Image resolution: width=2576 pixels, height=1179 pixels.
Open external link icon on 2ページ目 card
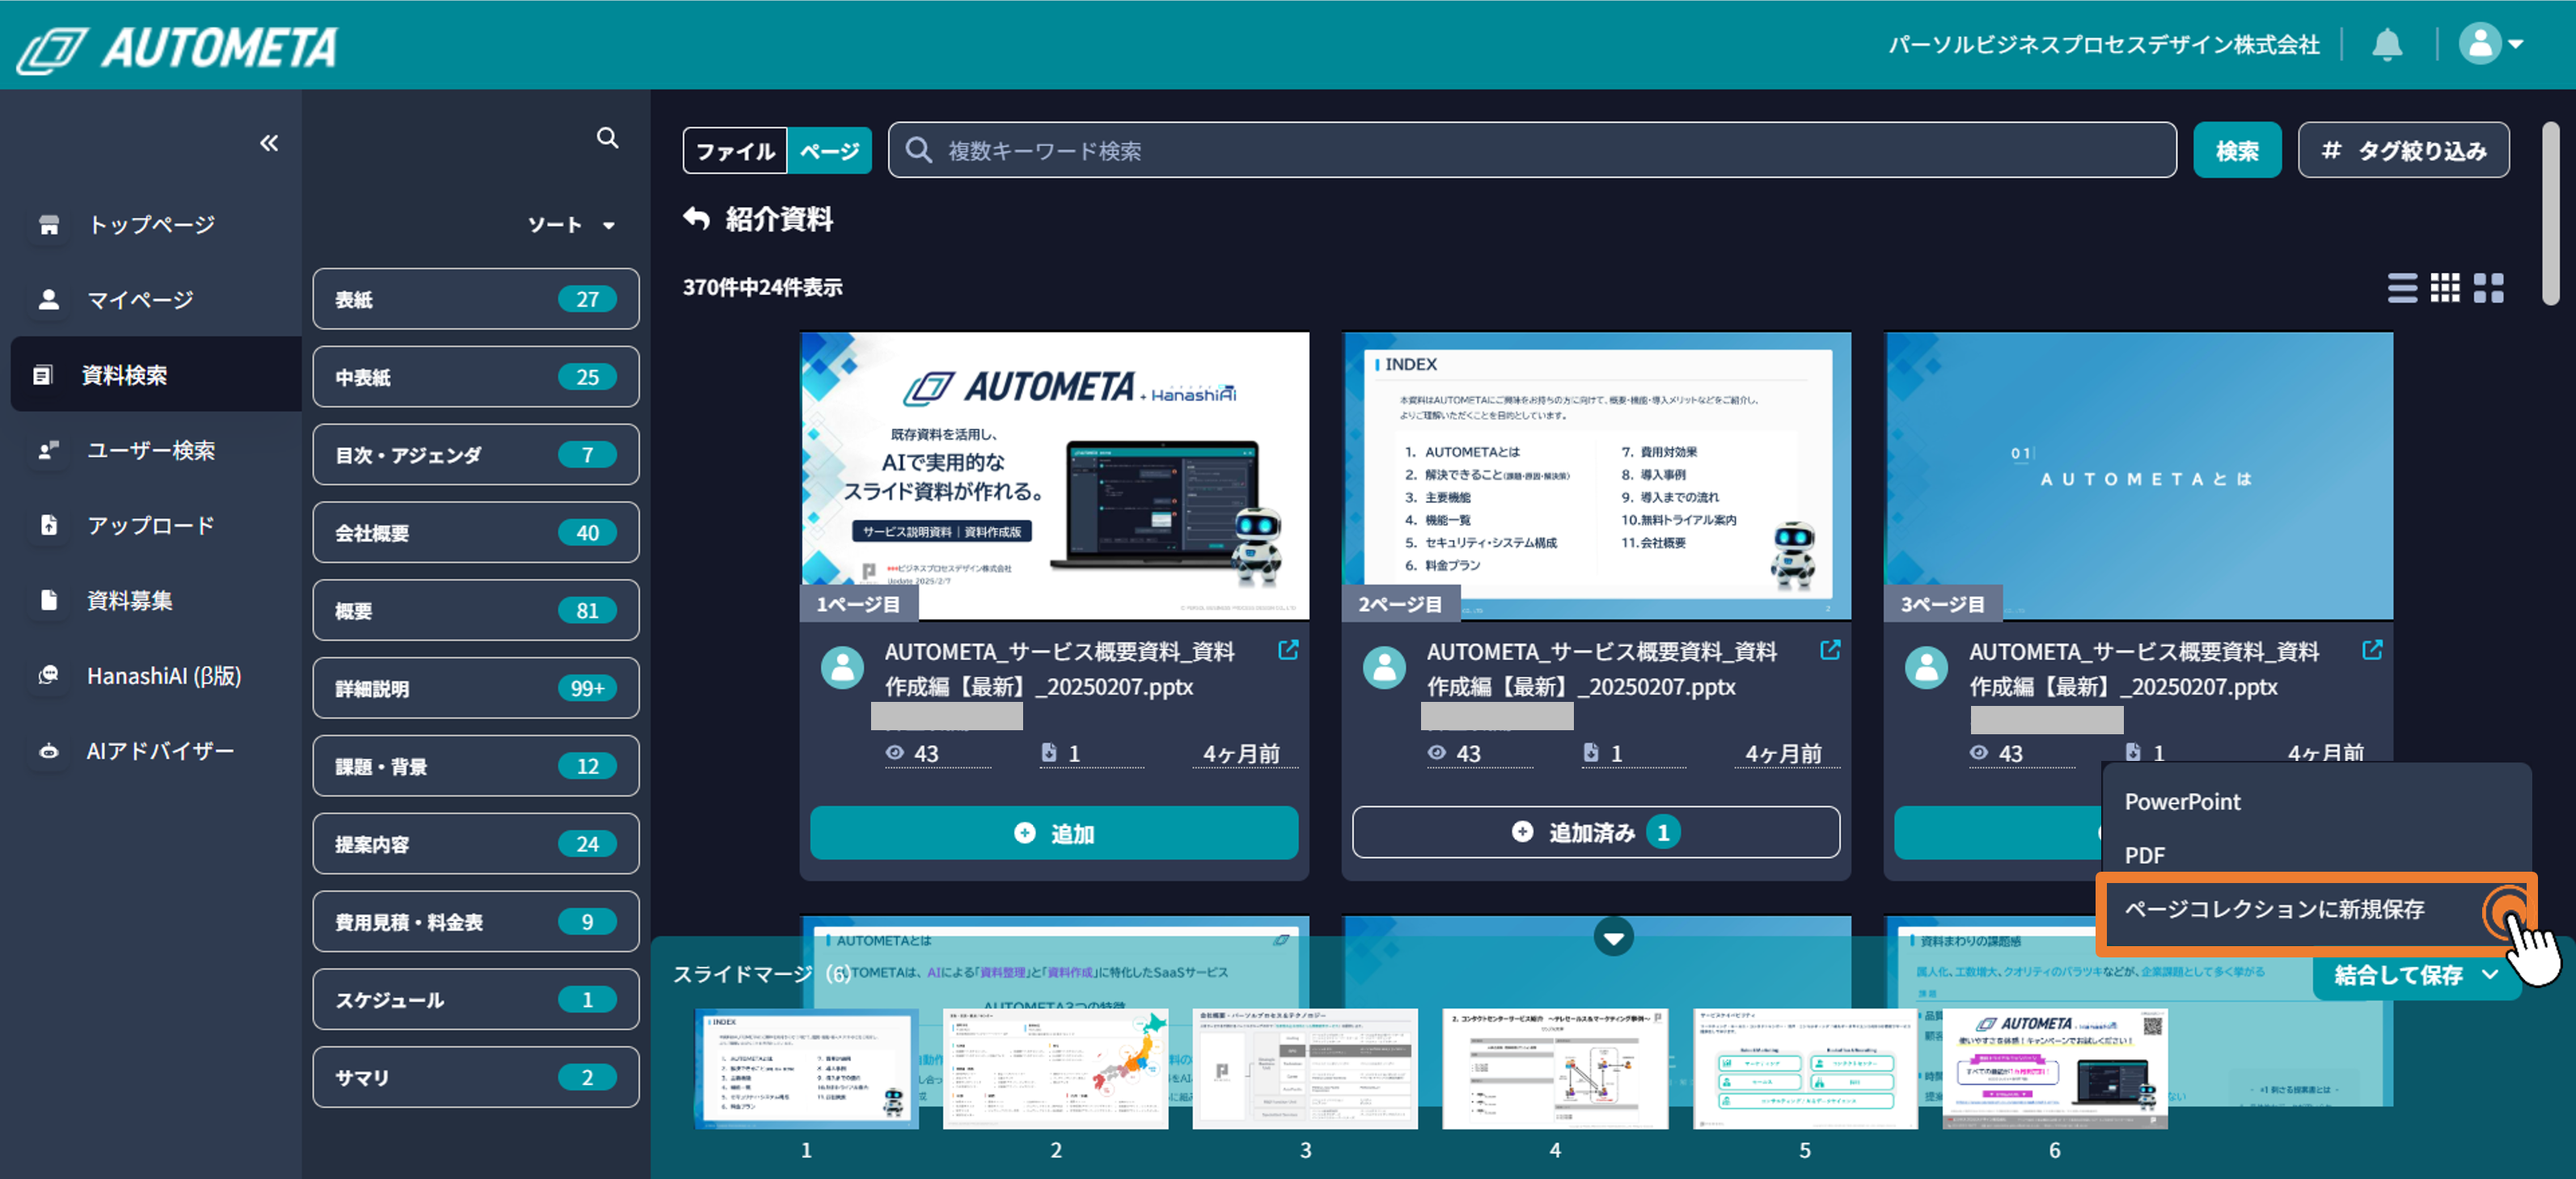click(x=1830, y=650)
